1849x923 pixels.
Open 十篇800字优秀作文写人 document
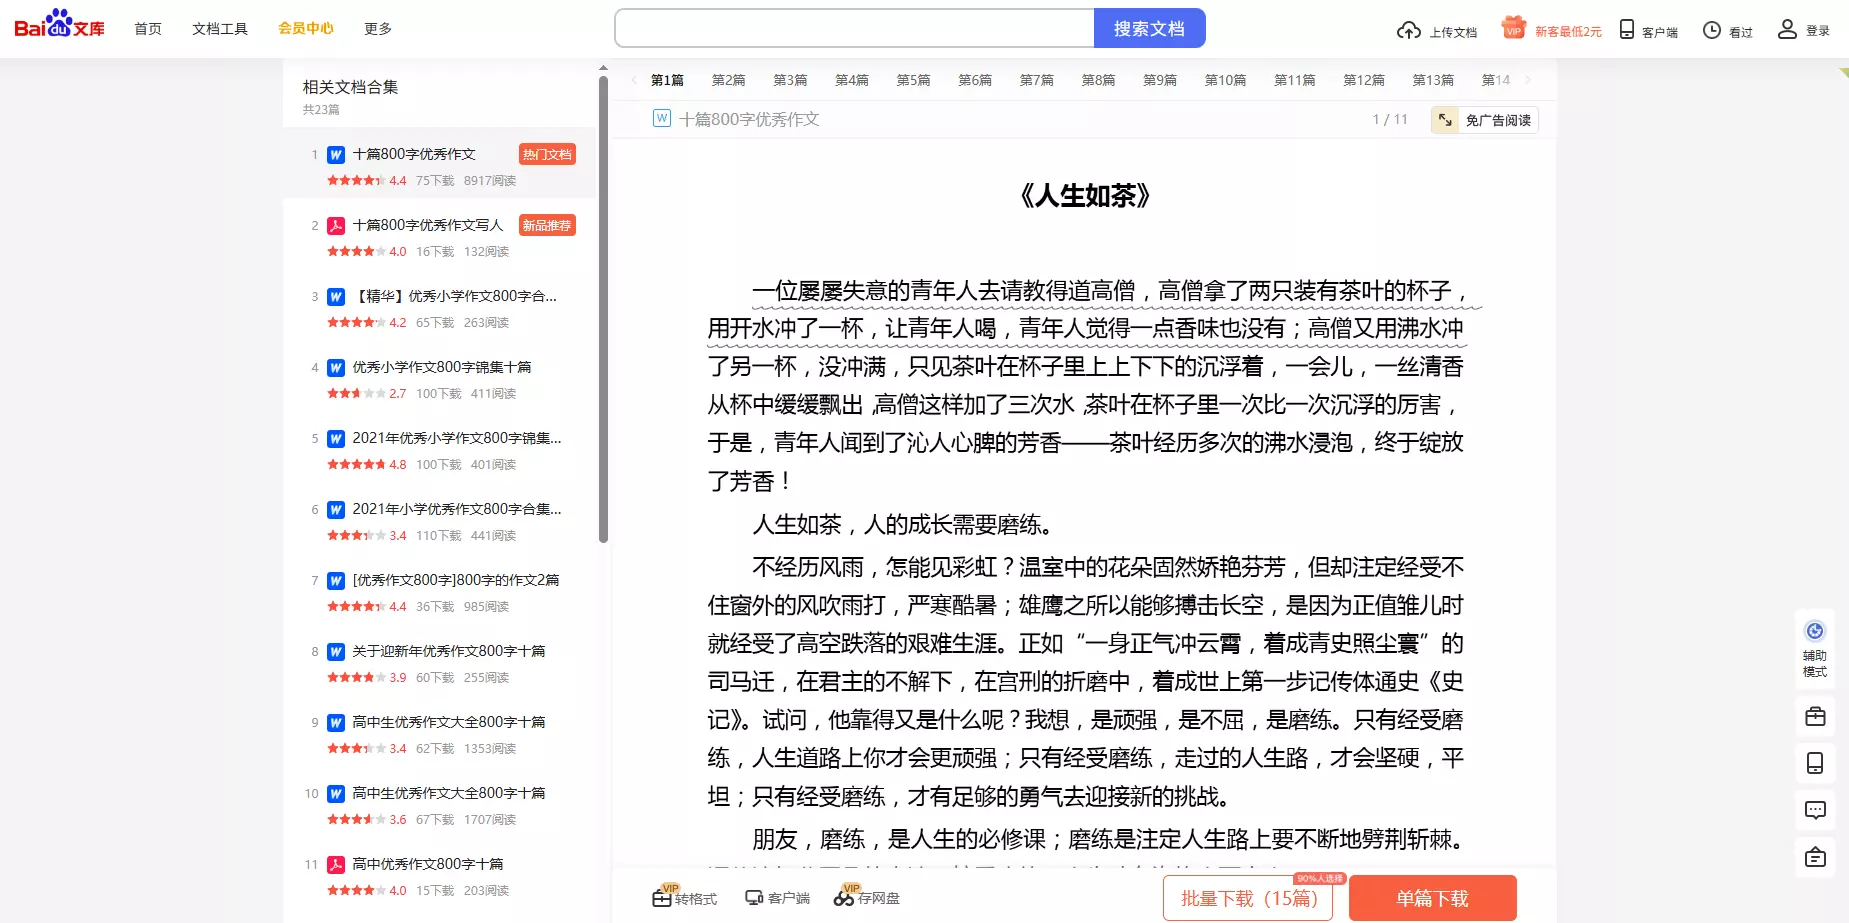point(428,225)
